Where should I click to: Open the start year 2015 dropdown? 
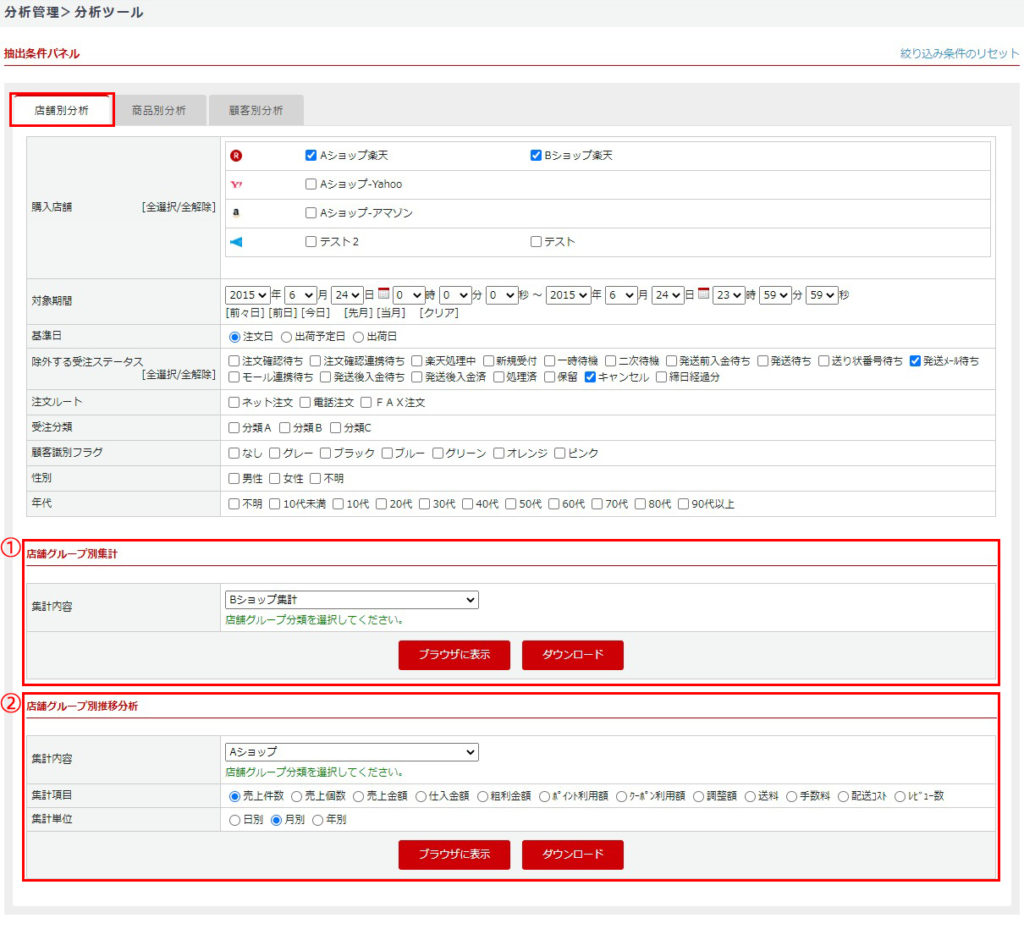pos(248,295)
